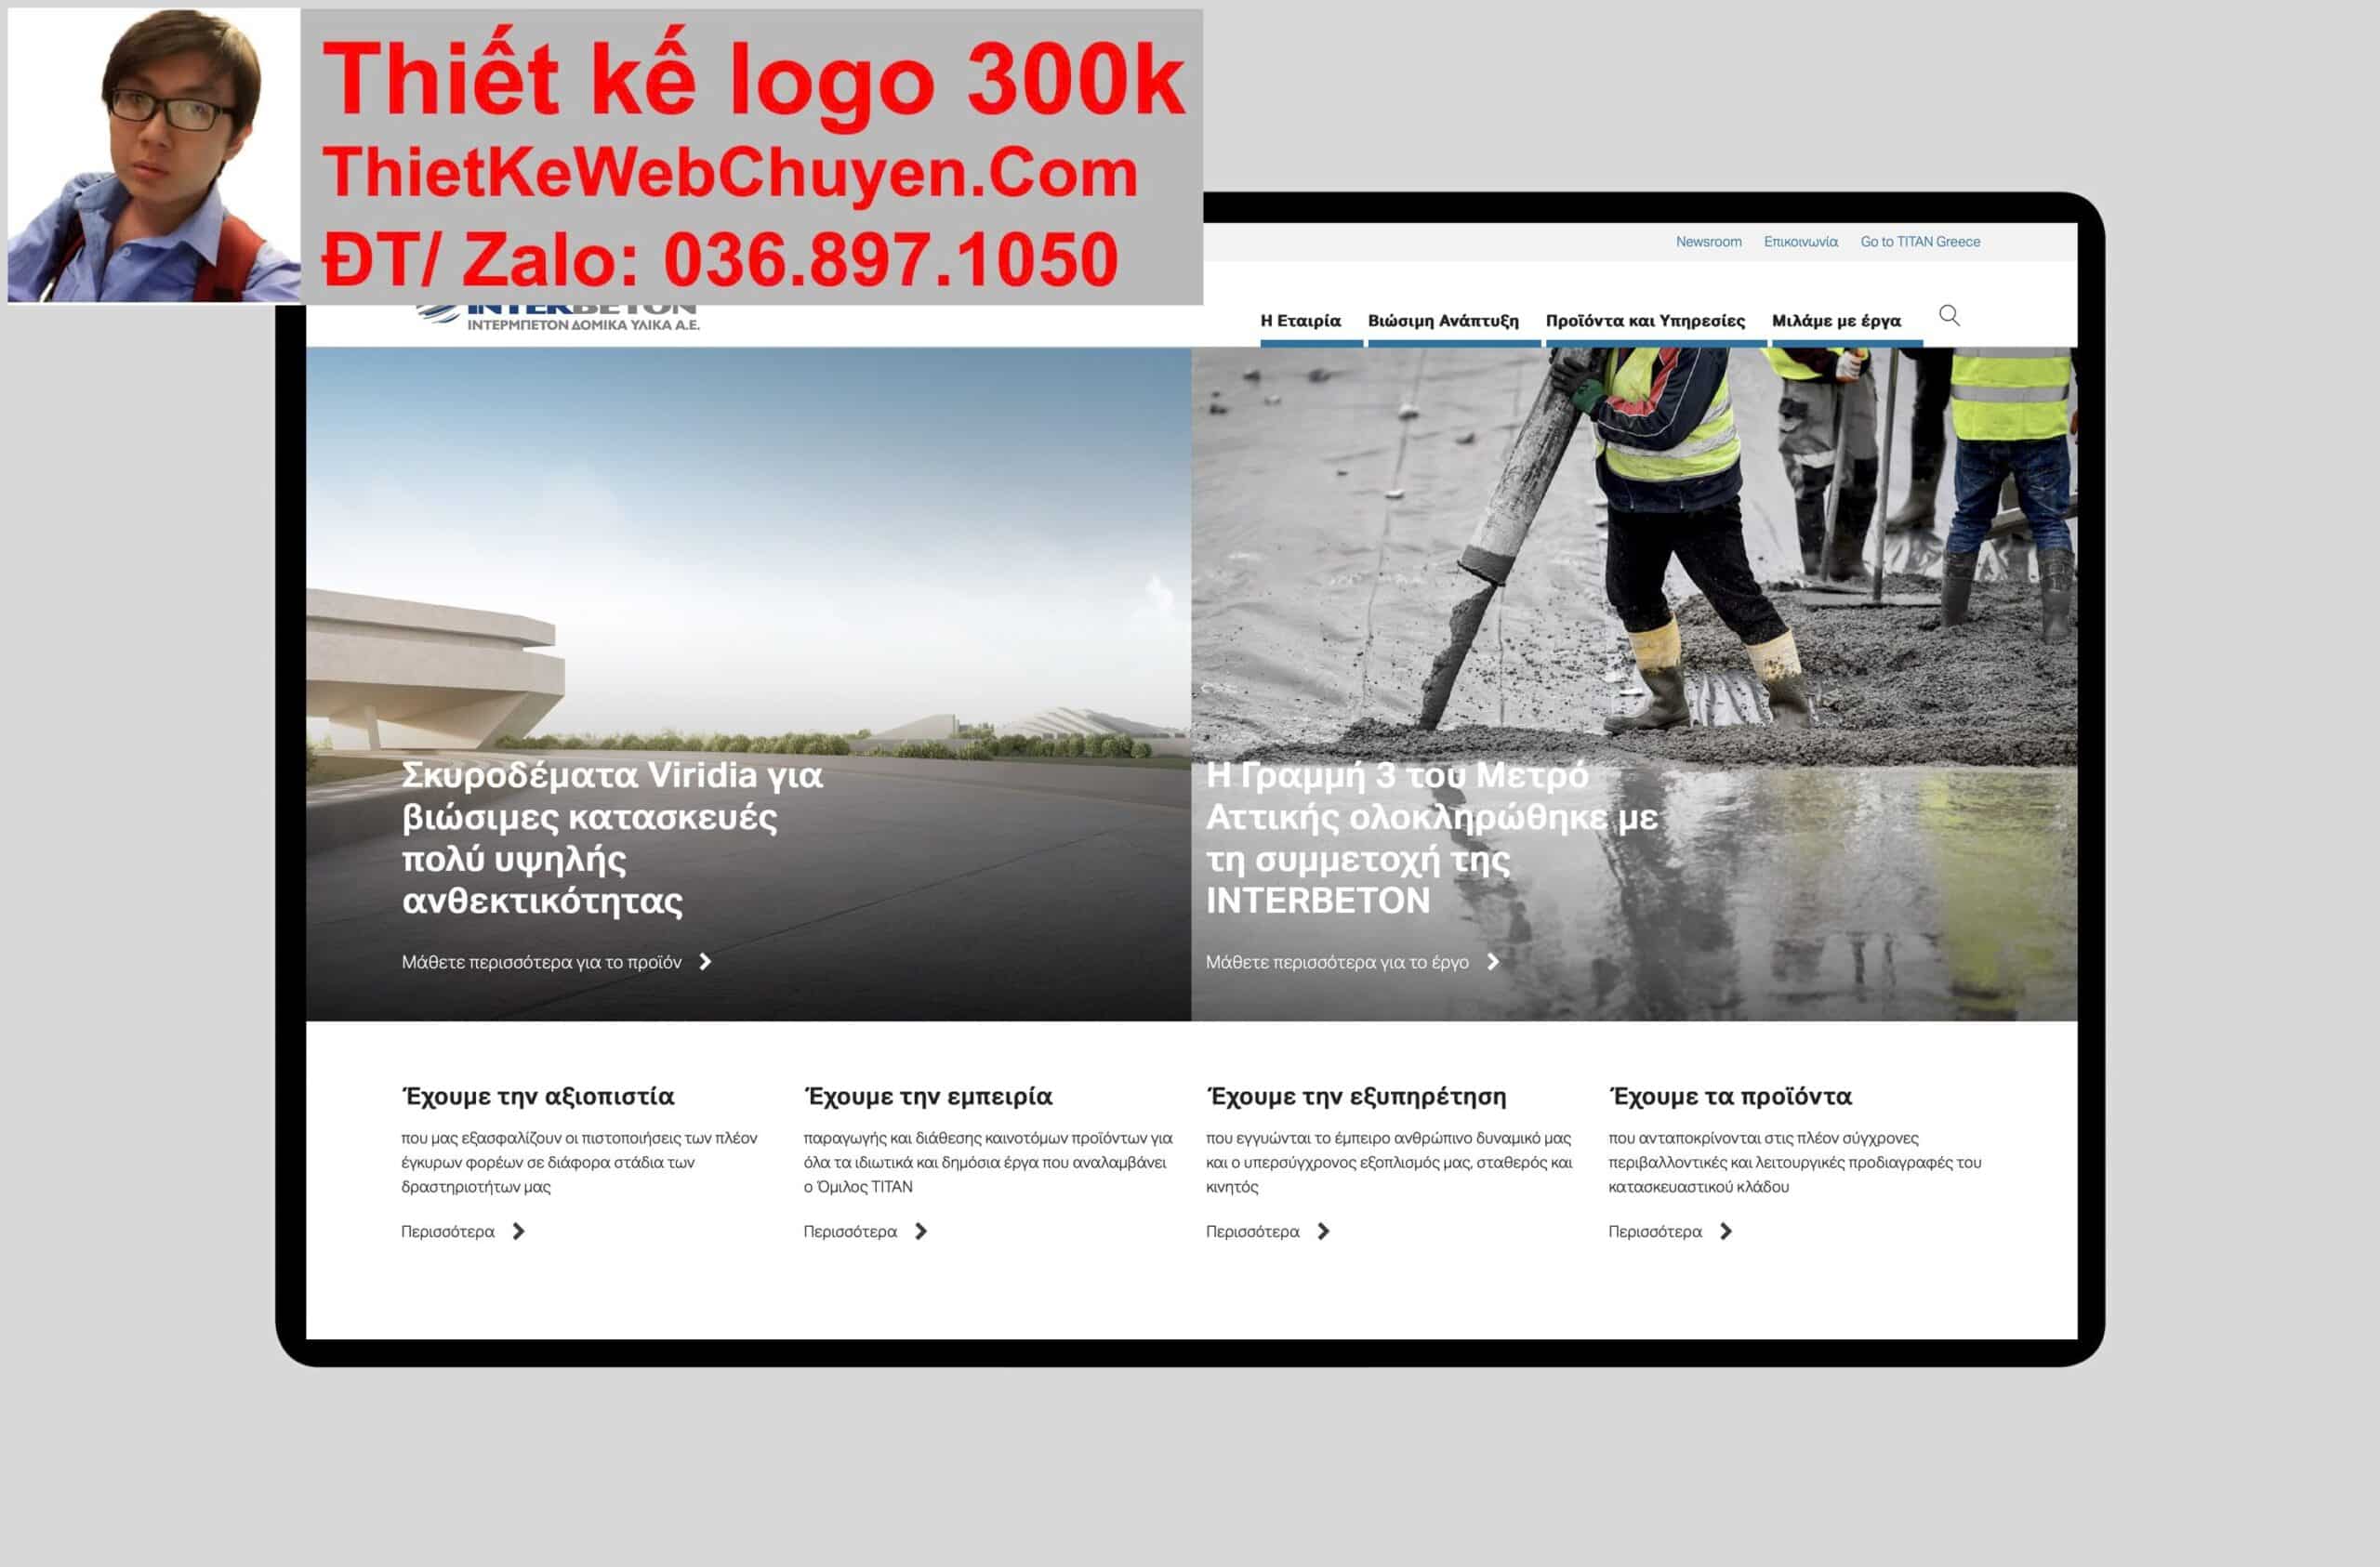Click chevron under products section

pyautogui.click(x=1726, y=1231)
